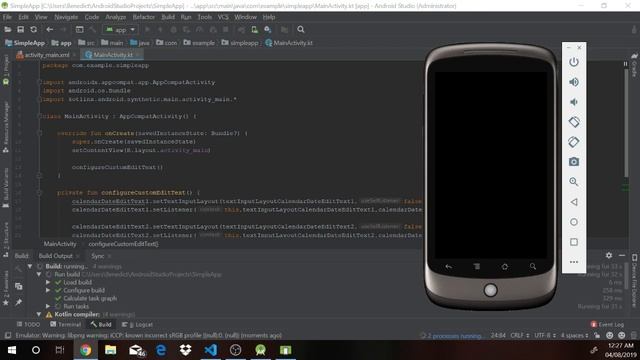This screenshot has width=640, height=360.
Task: Open the Build menu
Action: [x=168, y=17]
